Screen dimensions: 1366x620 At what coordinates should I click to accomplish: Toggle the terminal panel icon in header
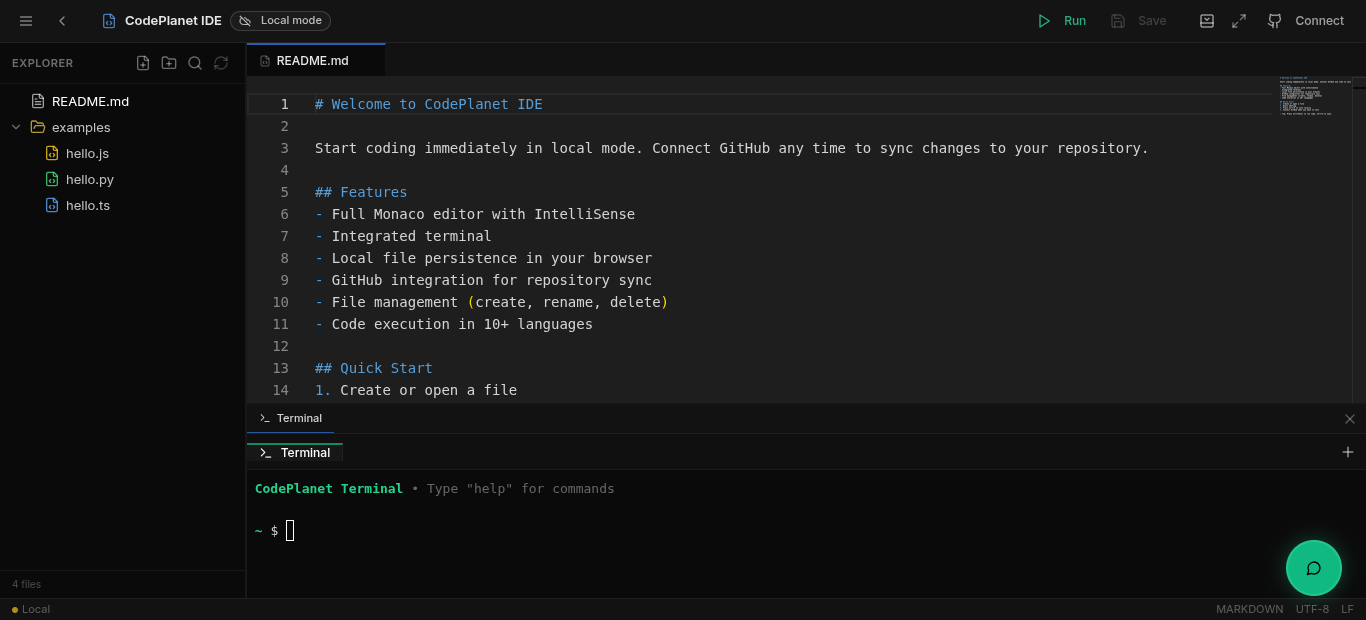click(1207, 21)
